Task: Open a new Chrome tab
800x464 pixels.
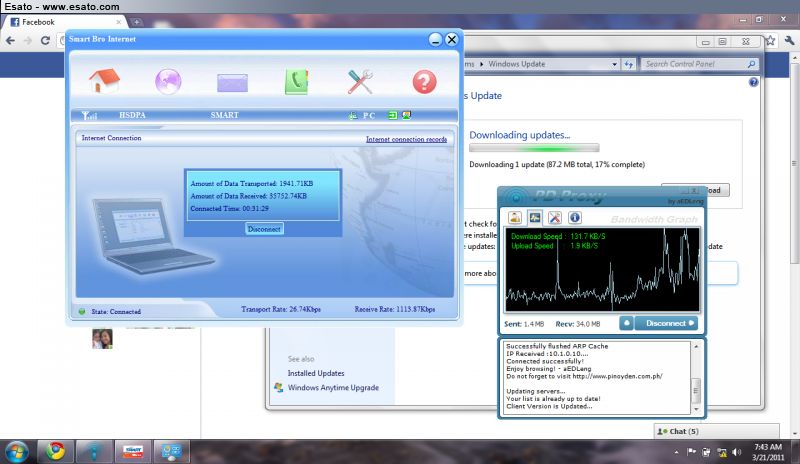Action: 136,22
